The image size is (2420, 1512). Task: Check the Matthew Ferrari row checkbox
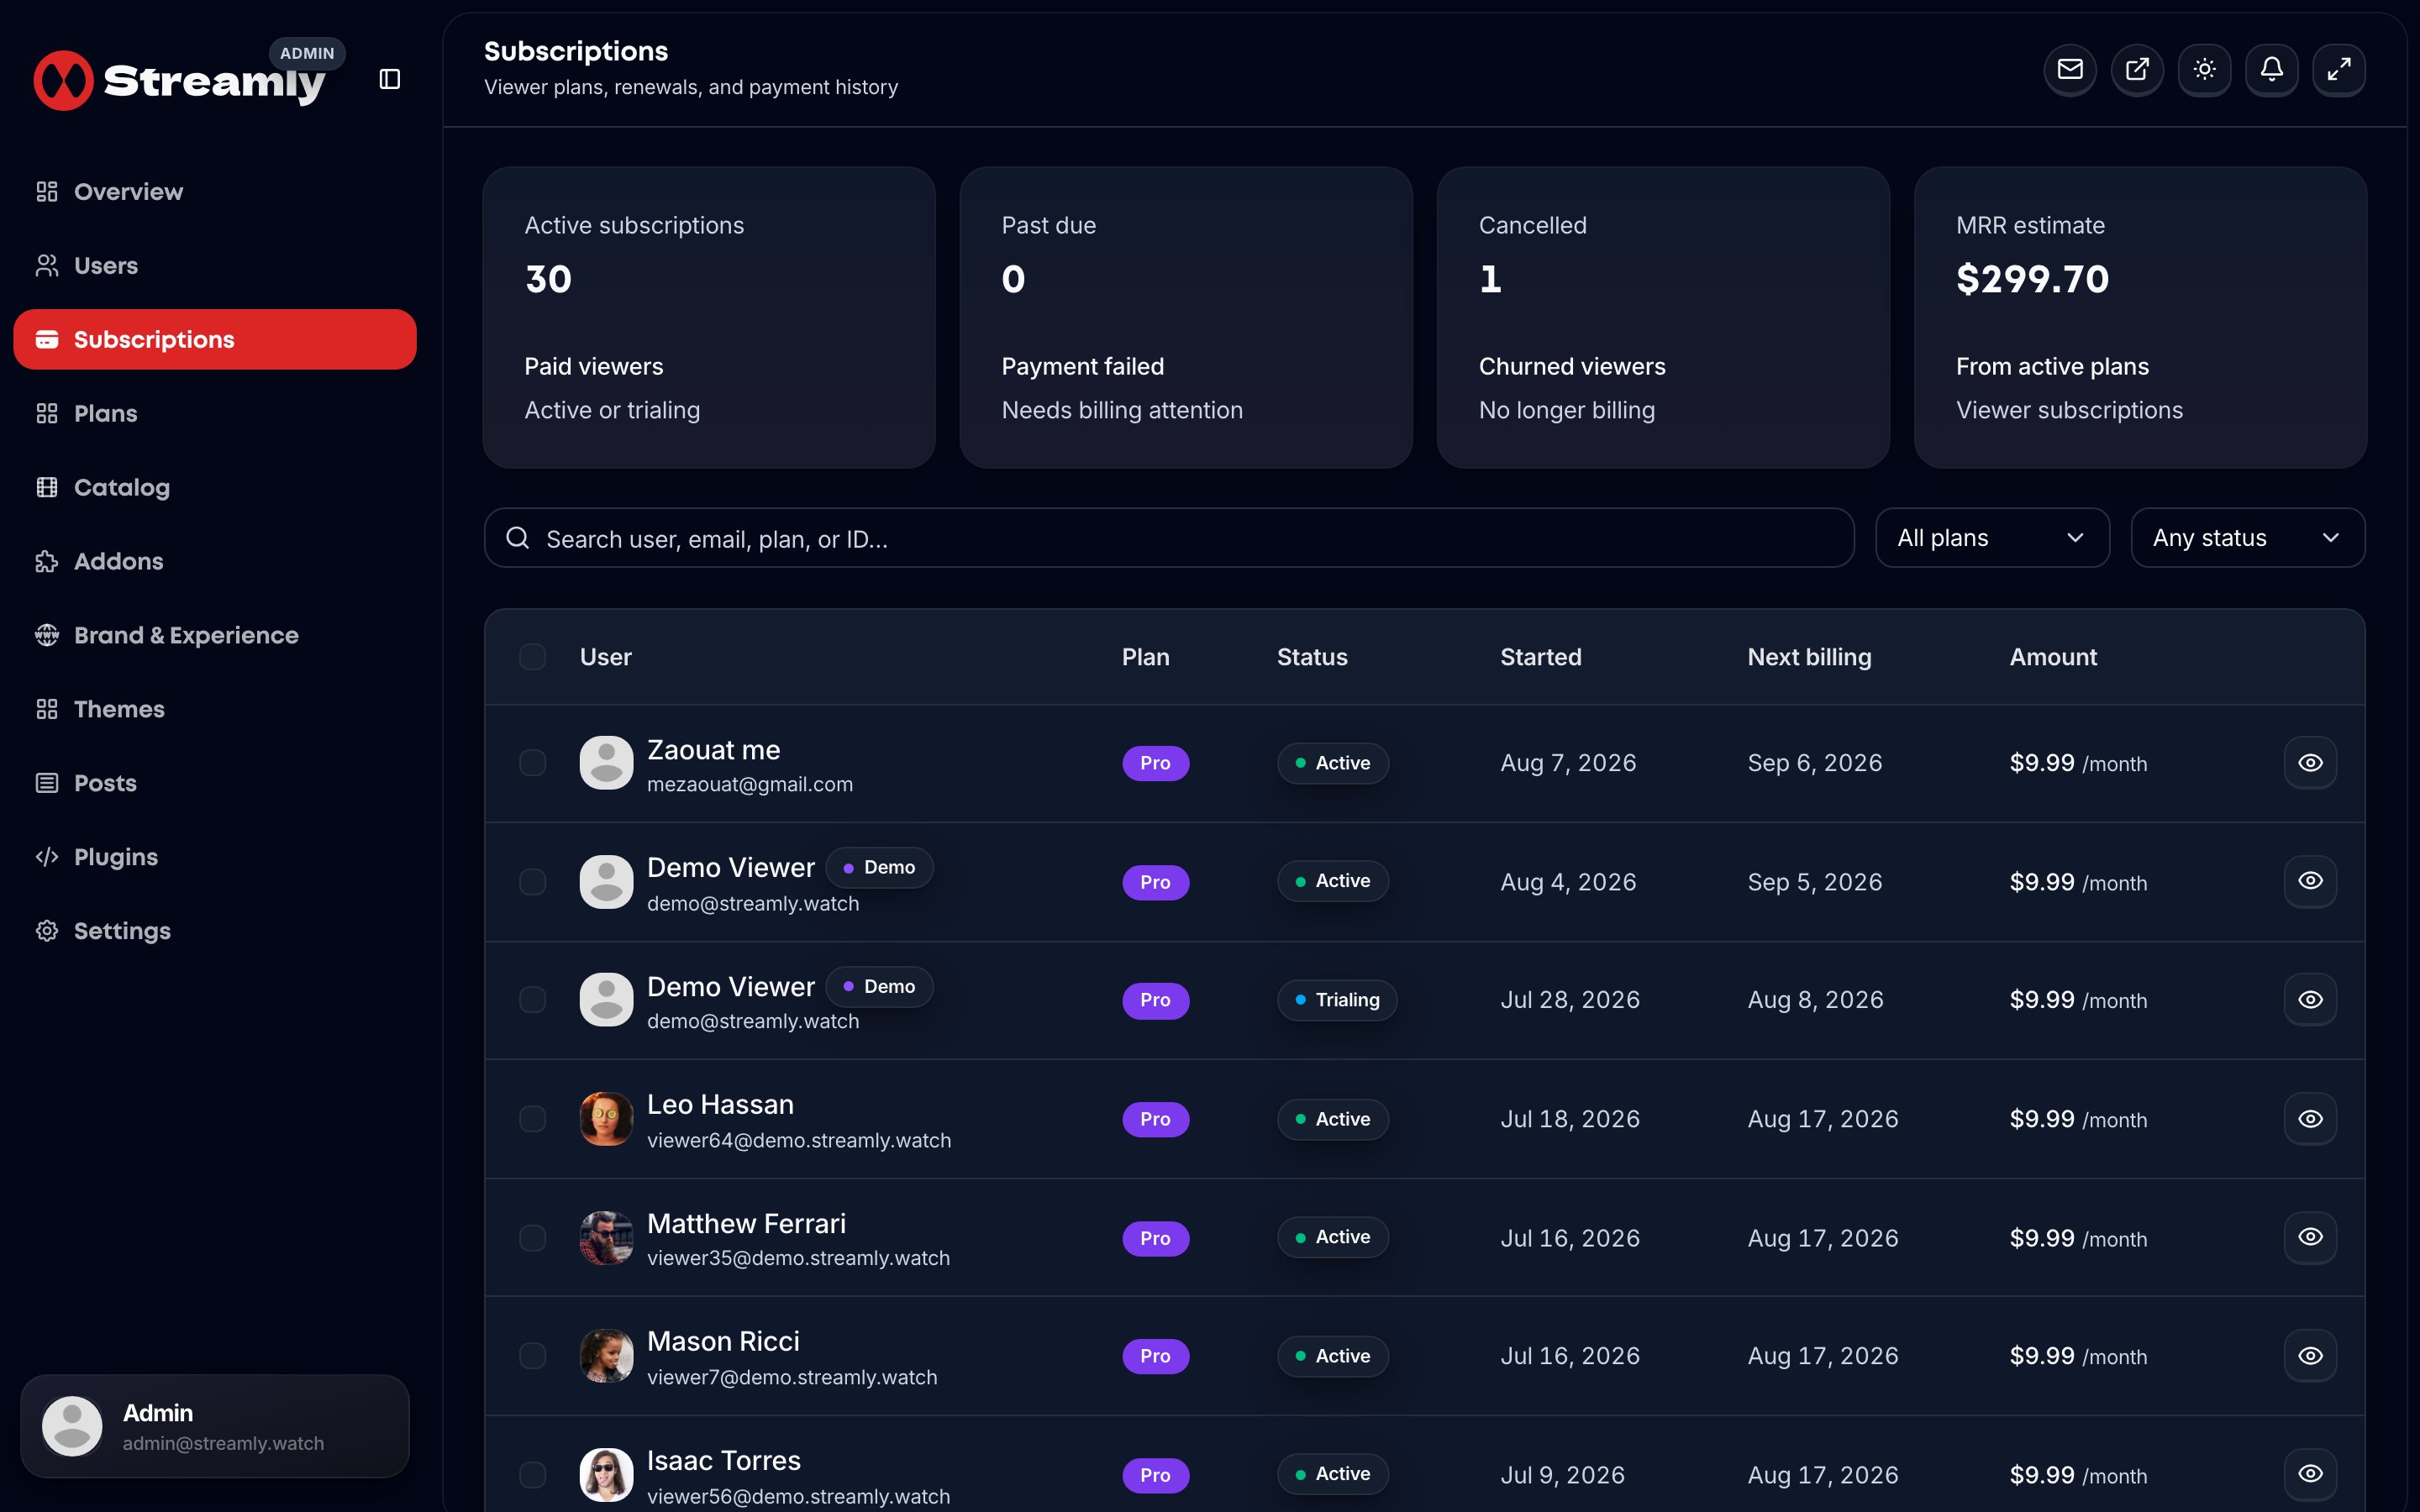click(x=533, y=1238)
